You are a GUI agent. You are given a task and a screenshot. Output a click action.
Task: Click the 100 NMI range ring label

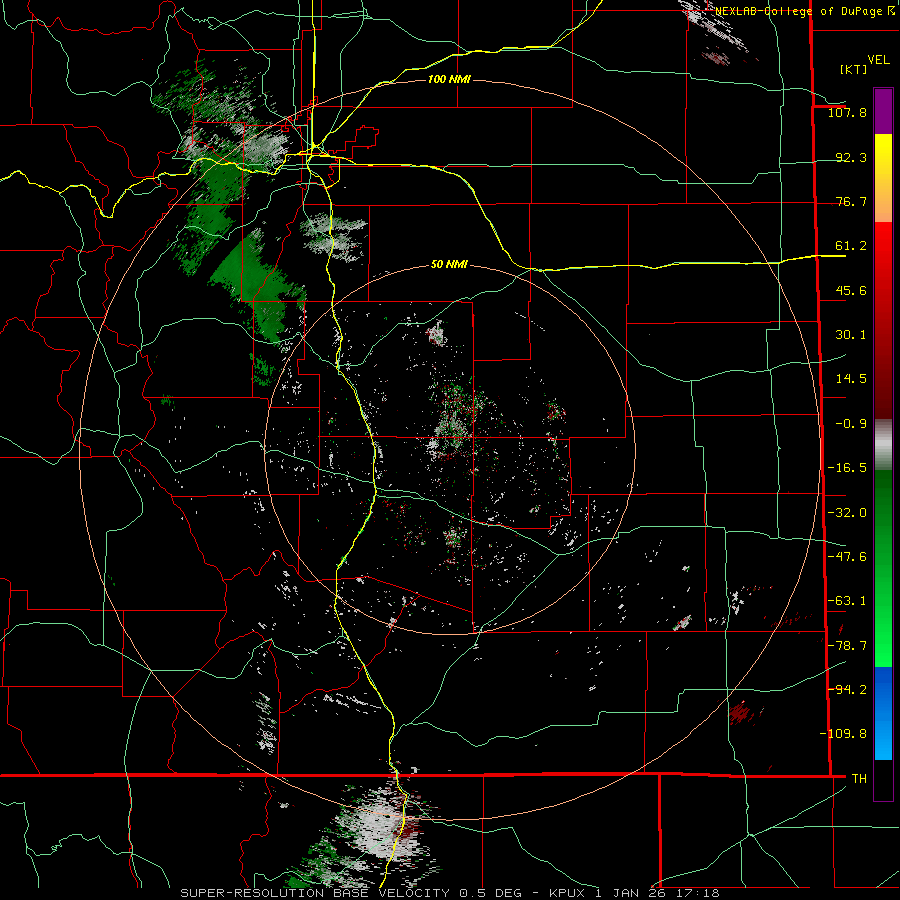point(449,79)
